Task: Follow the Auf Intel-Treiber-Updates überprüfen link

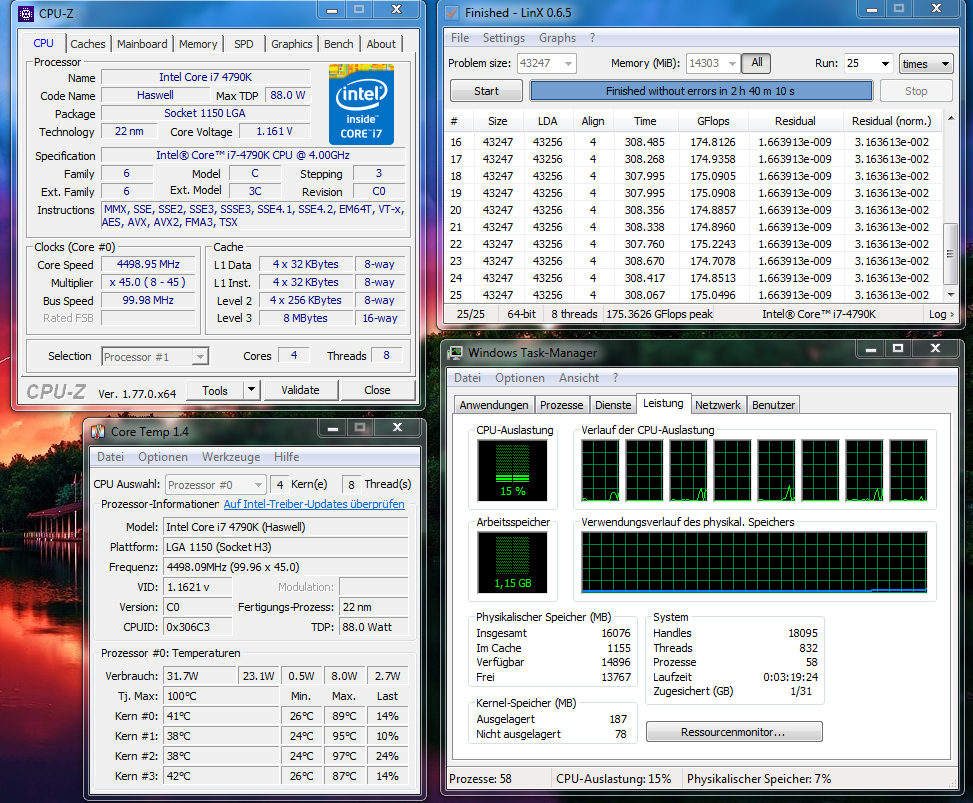Action: coord(314,504)
